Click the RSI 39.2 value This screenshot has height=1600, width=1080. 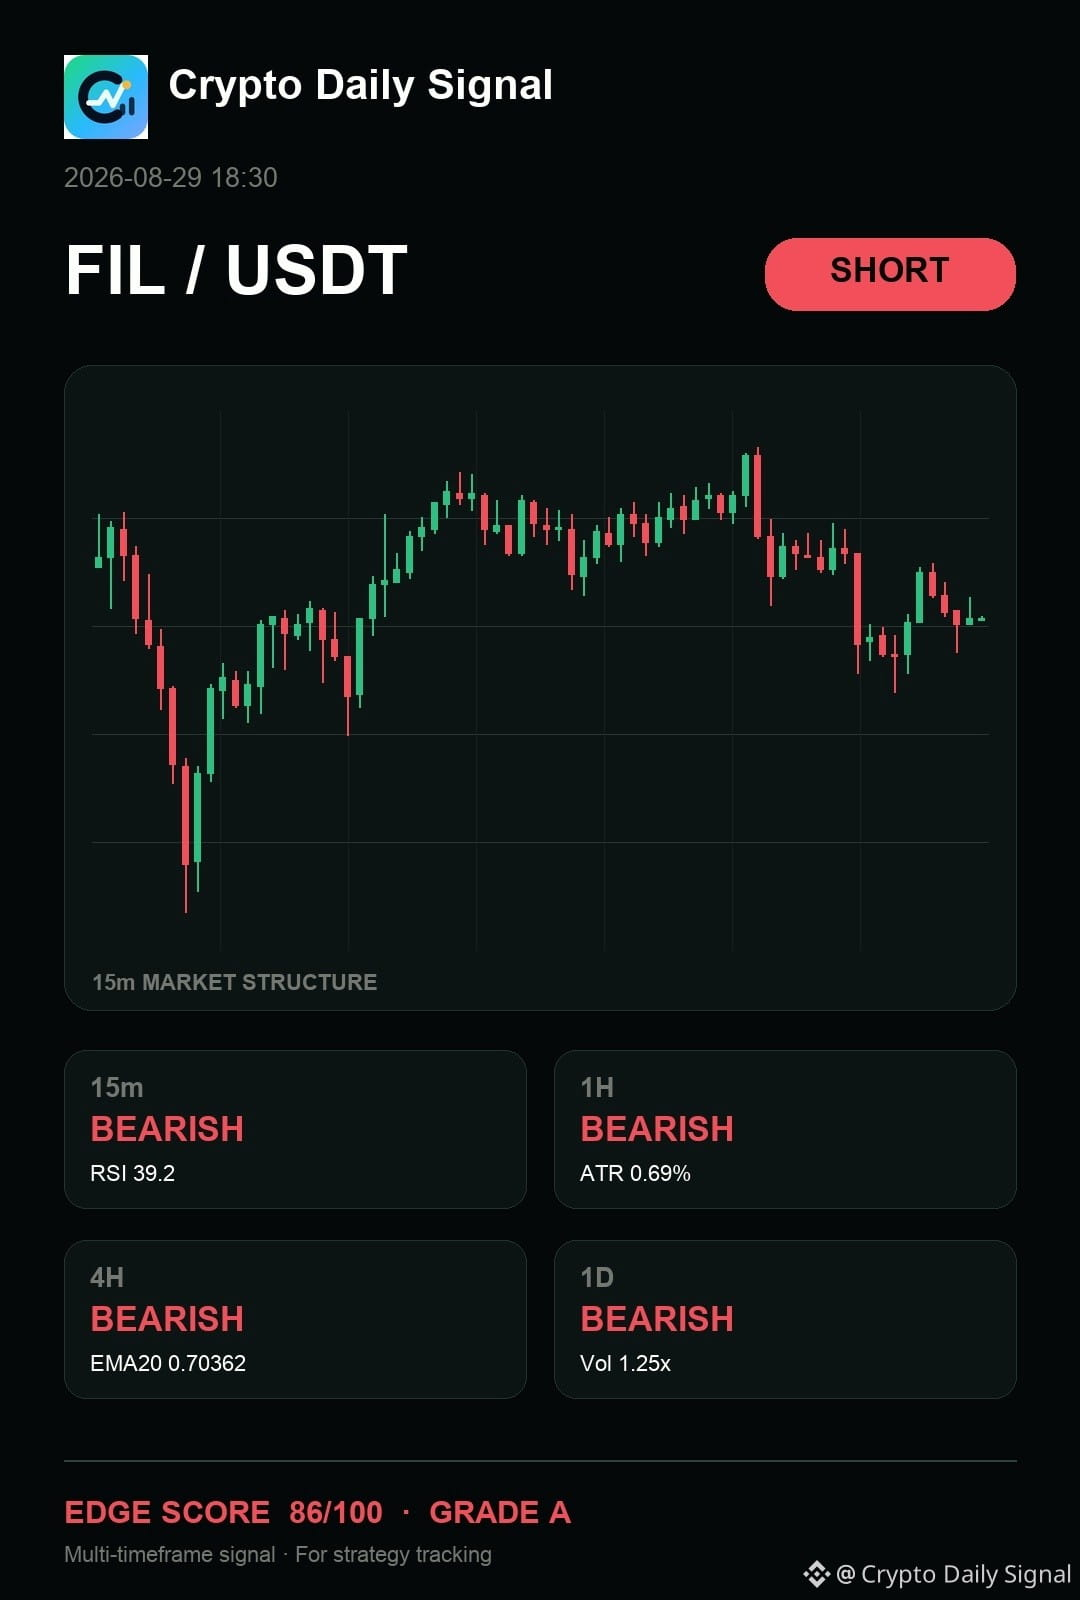click(x=132, y=1173)
